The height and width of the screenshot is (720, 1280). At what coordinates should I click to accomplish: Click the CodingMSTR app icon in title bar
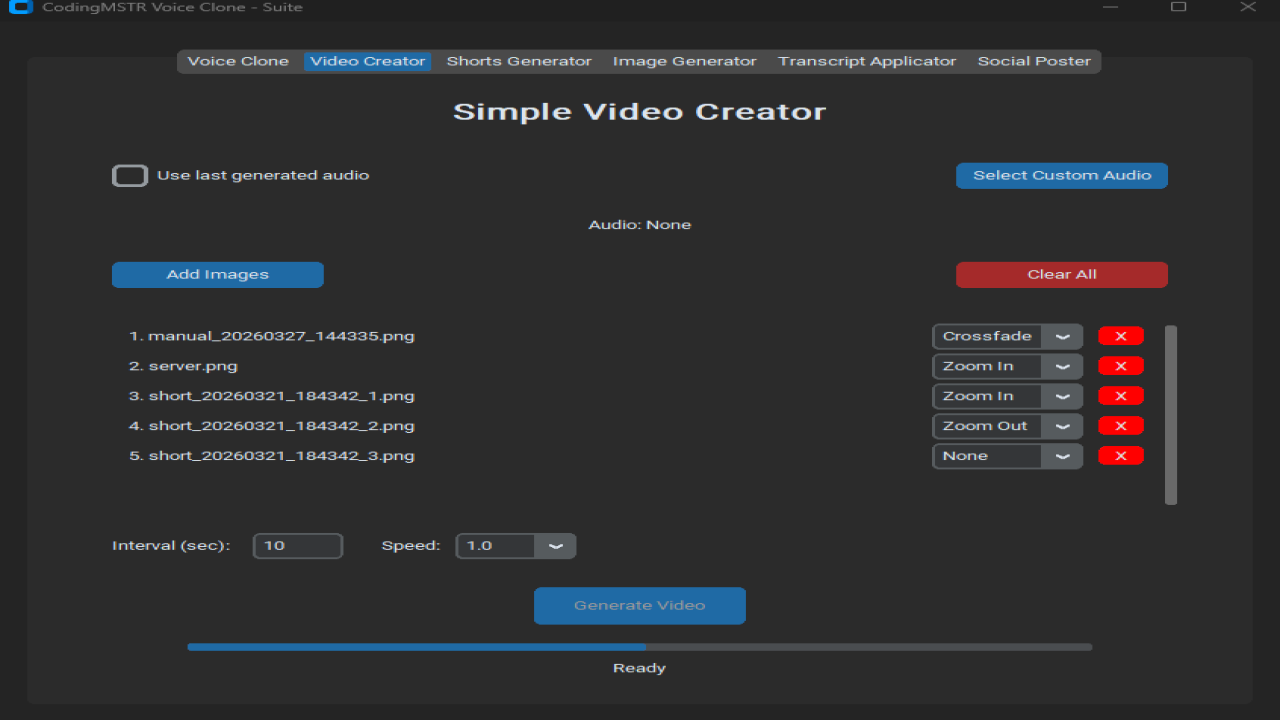[x=20, y=7]
